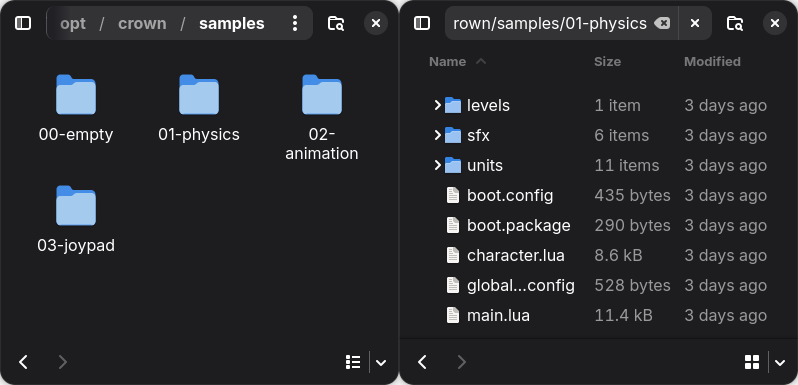Click the 11 items size cell

(626, 166)
